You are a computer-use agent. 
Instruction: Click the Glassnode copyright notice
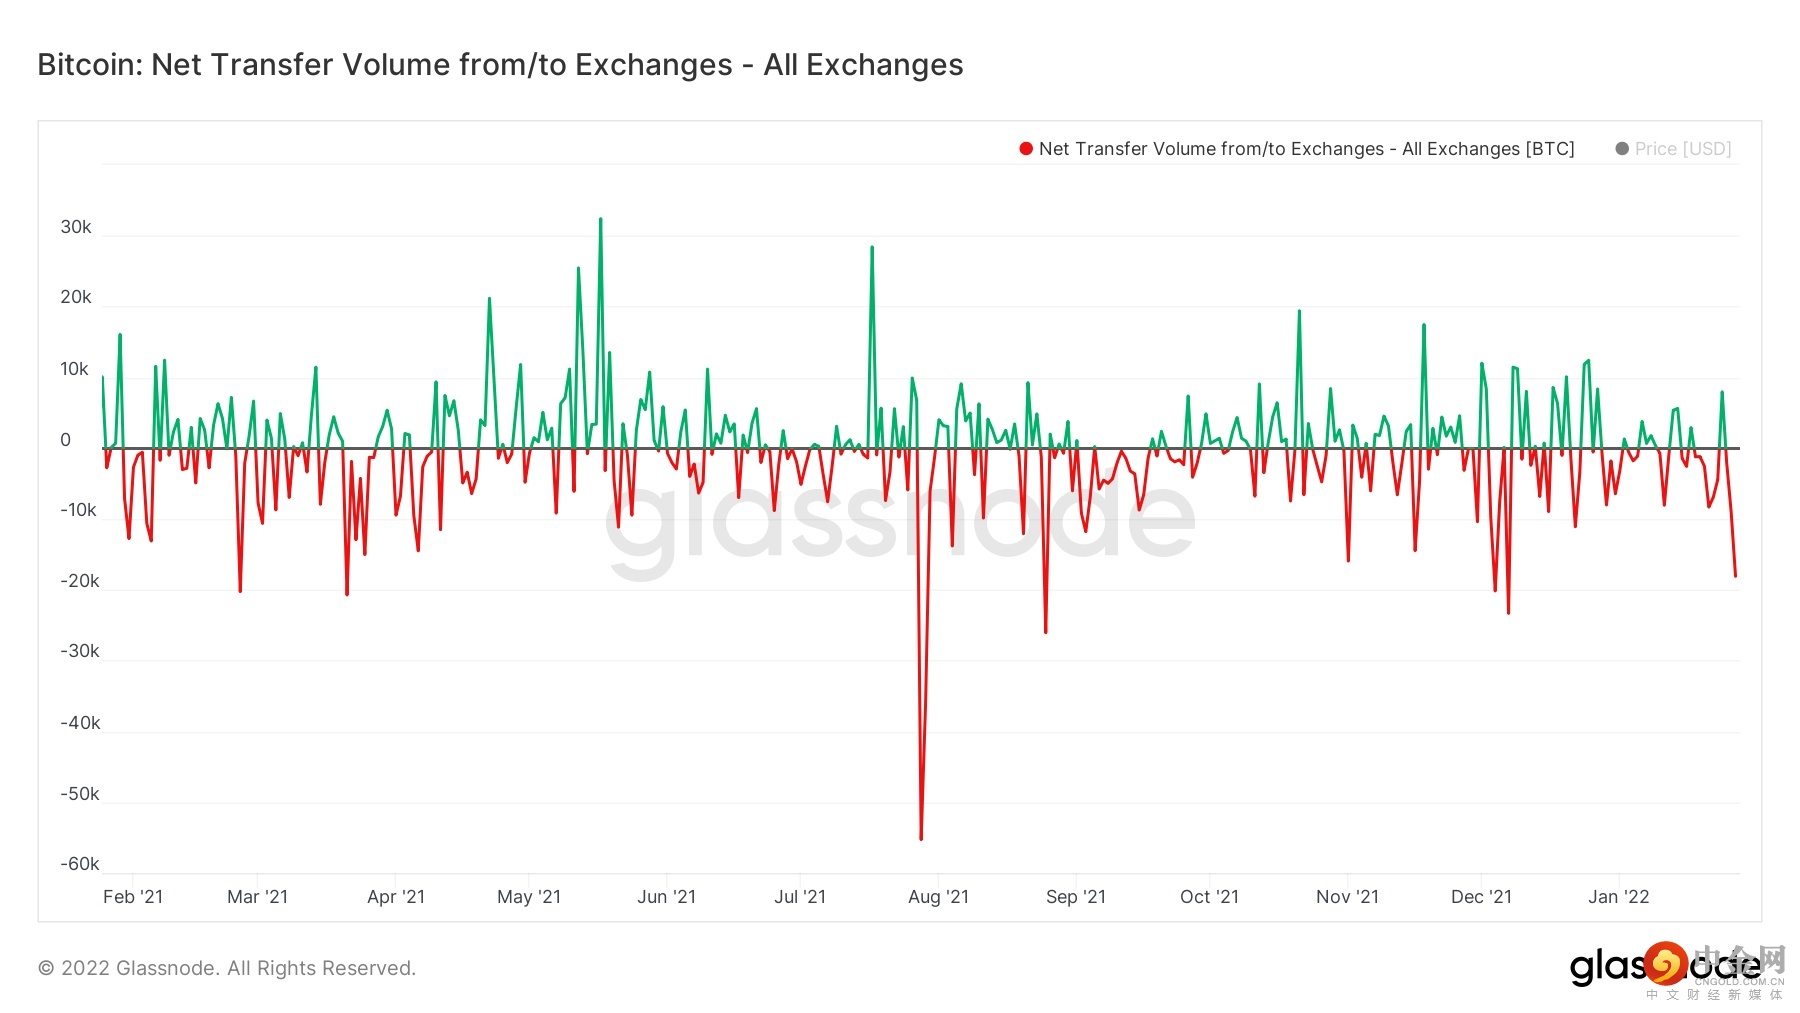(x=227, y=968)
